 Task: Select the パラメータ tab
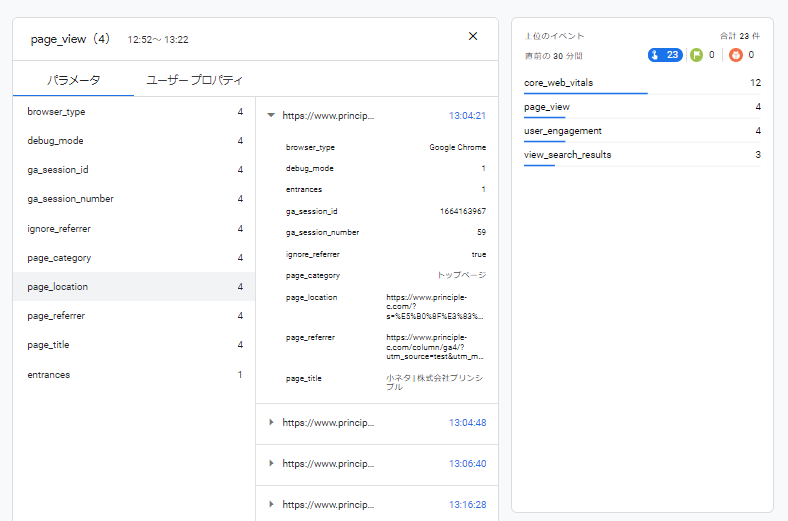pyautogui.click(x=74, y=80)
